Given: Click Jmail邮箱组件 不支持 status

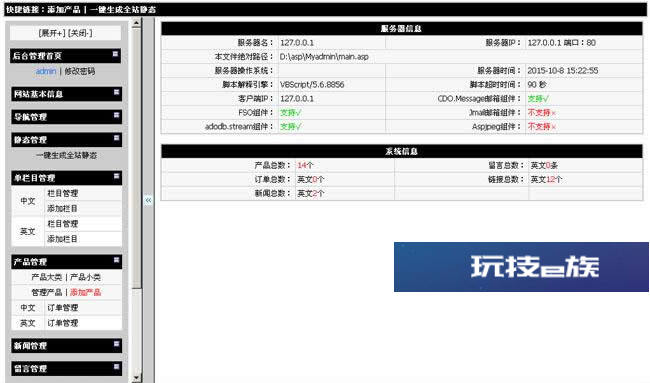Looking at the screenshot, I should [x=541, y=113].
